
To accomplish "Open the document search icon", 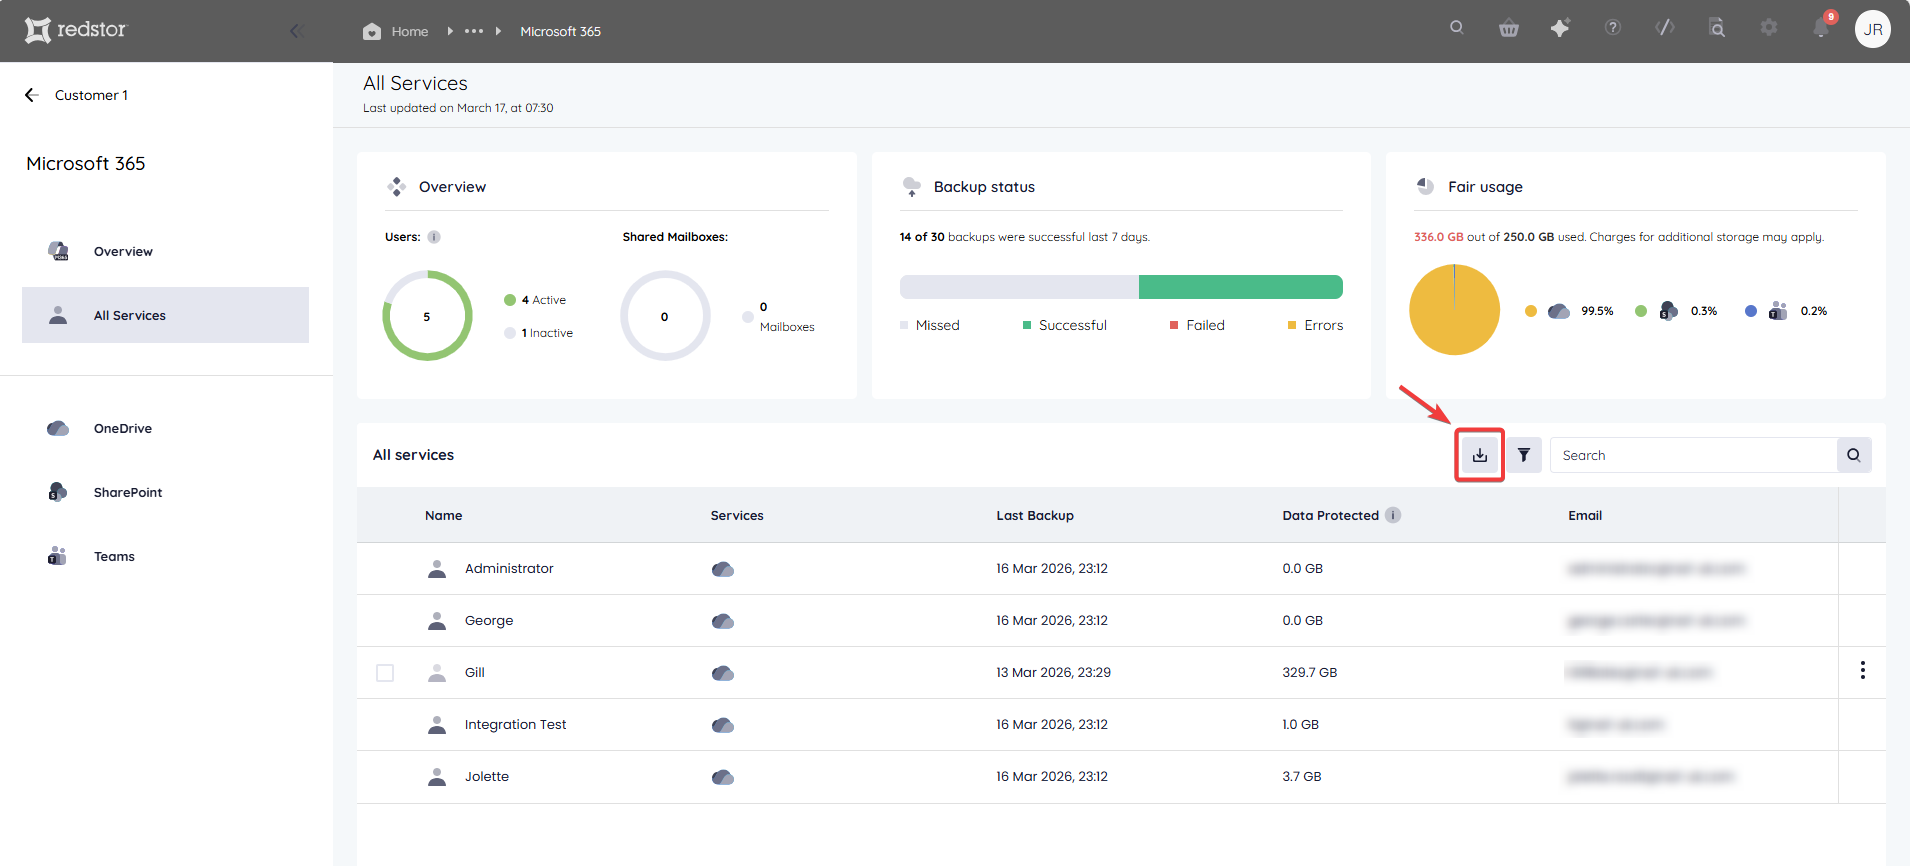I will 1717,28.
